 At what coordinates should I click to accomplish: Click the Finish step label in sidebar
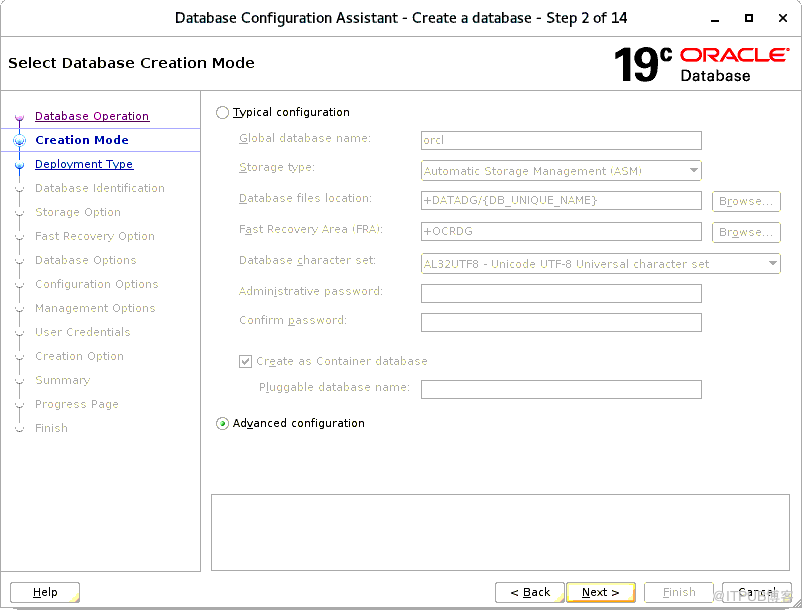[x=51, y=428]
